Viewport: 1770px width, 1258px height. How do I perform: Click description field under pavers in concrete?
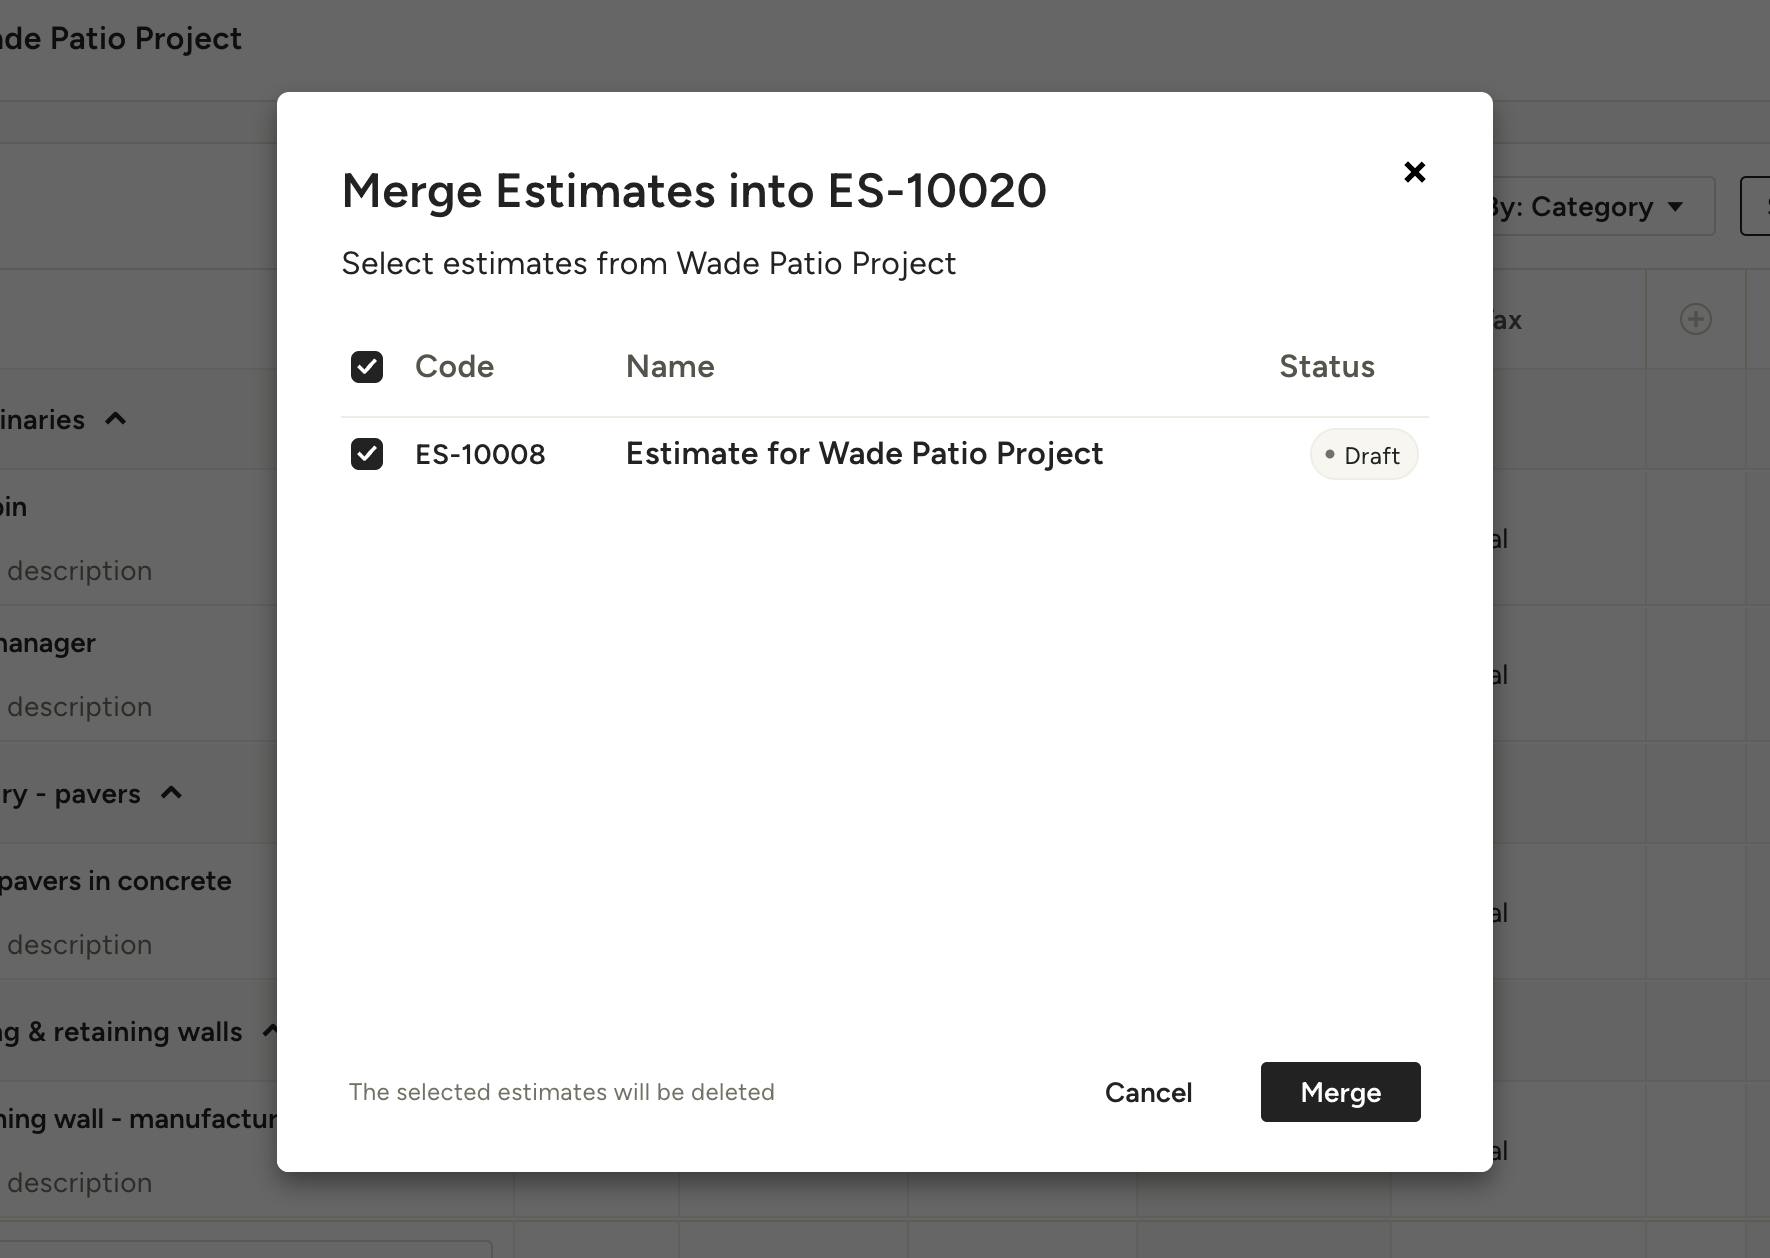pos(80,945)
